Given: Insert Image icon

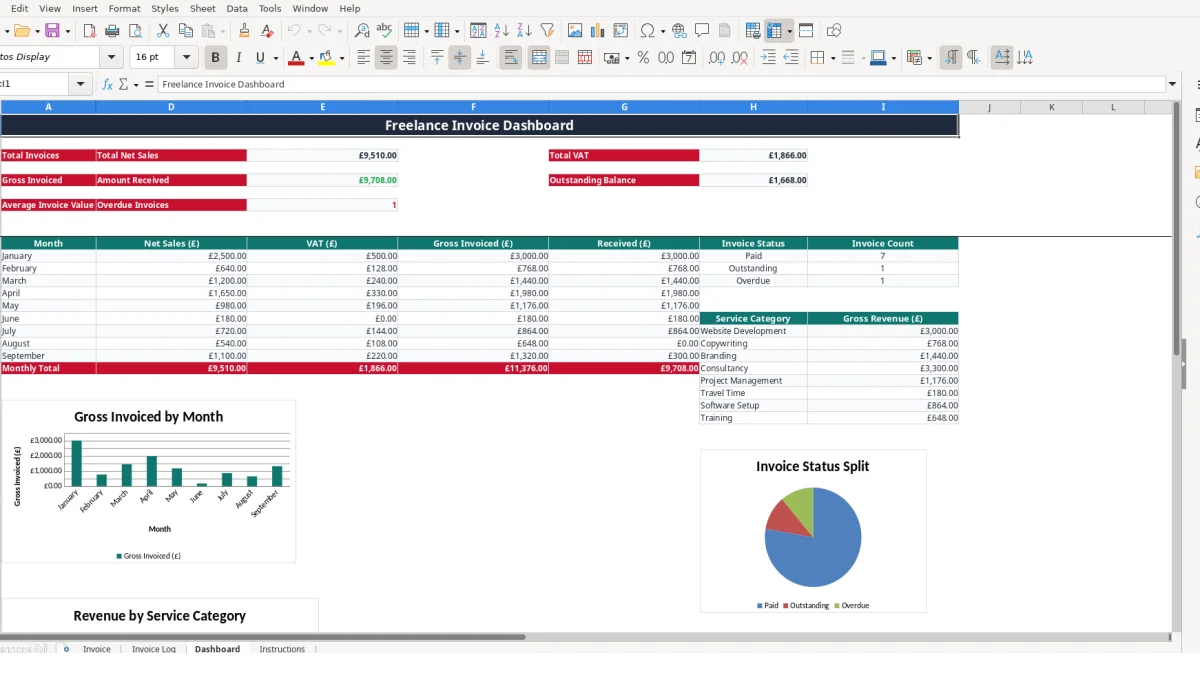Looking at the screenshot, I should [x=575, y=31].
